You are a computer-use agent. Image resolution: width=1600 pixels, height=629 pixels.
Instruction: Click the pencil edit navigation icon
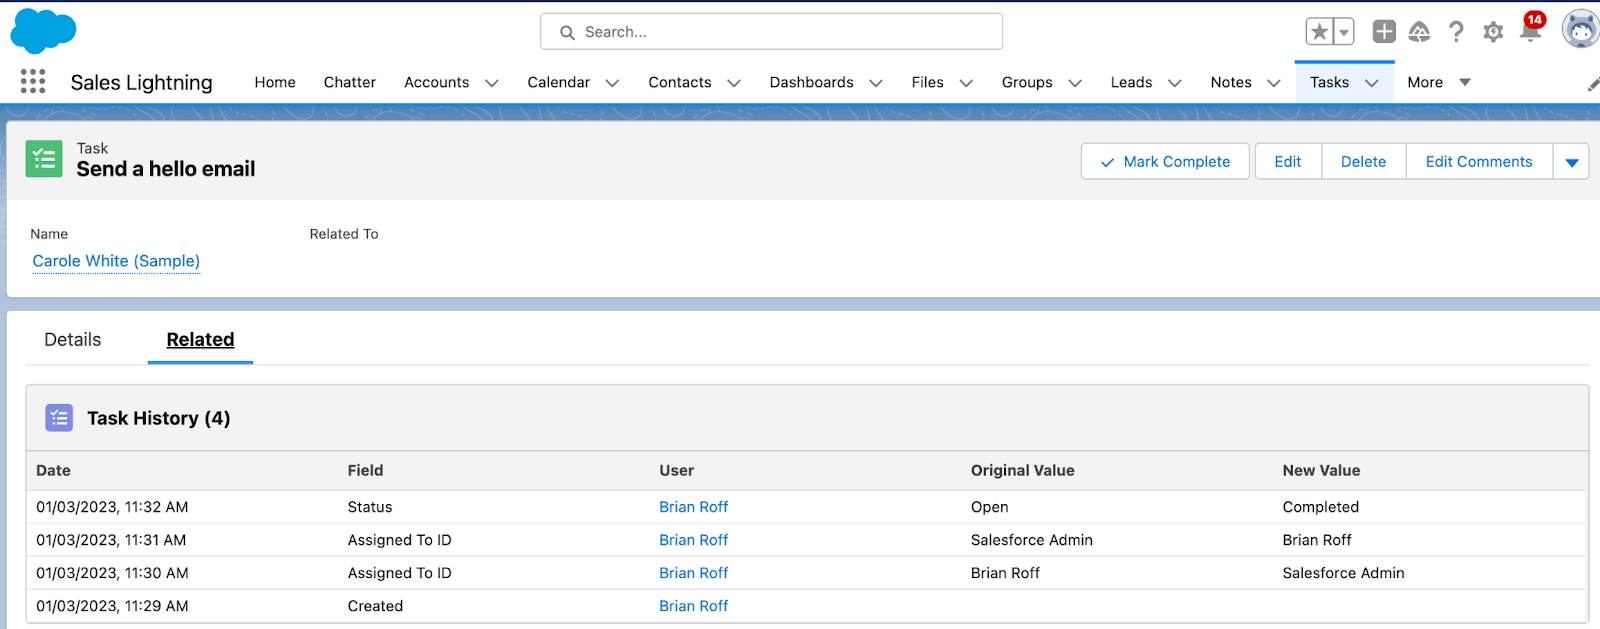tap(1592, 84)
